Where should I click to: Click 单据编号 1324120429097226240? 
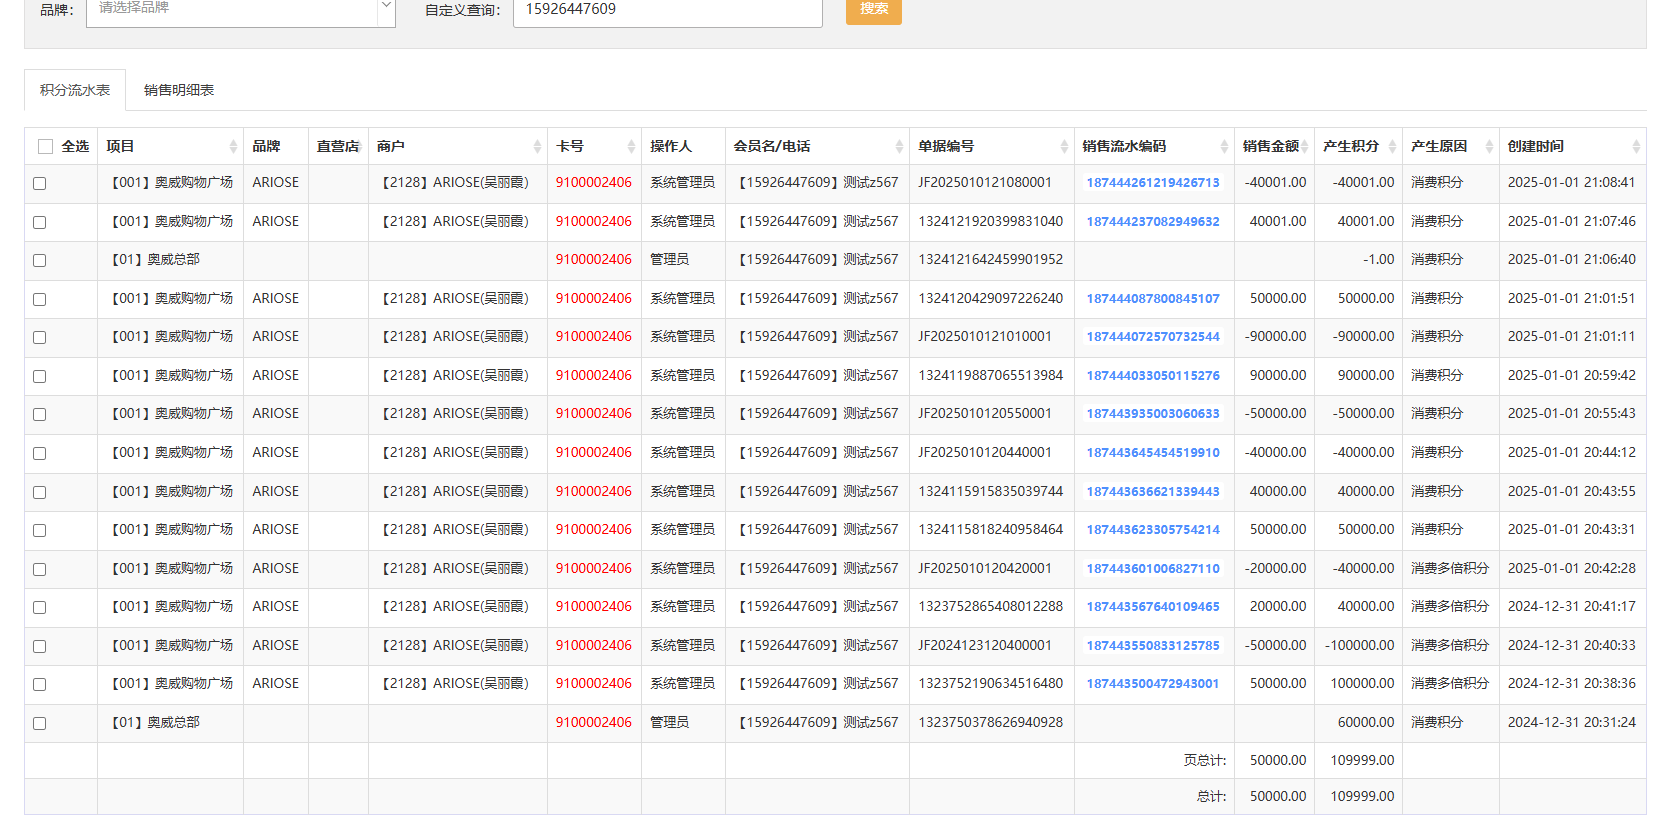991,298
